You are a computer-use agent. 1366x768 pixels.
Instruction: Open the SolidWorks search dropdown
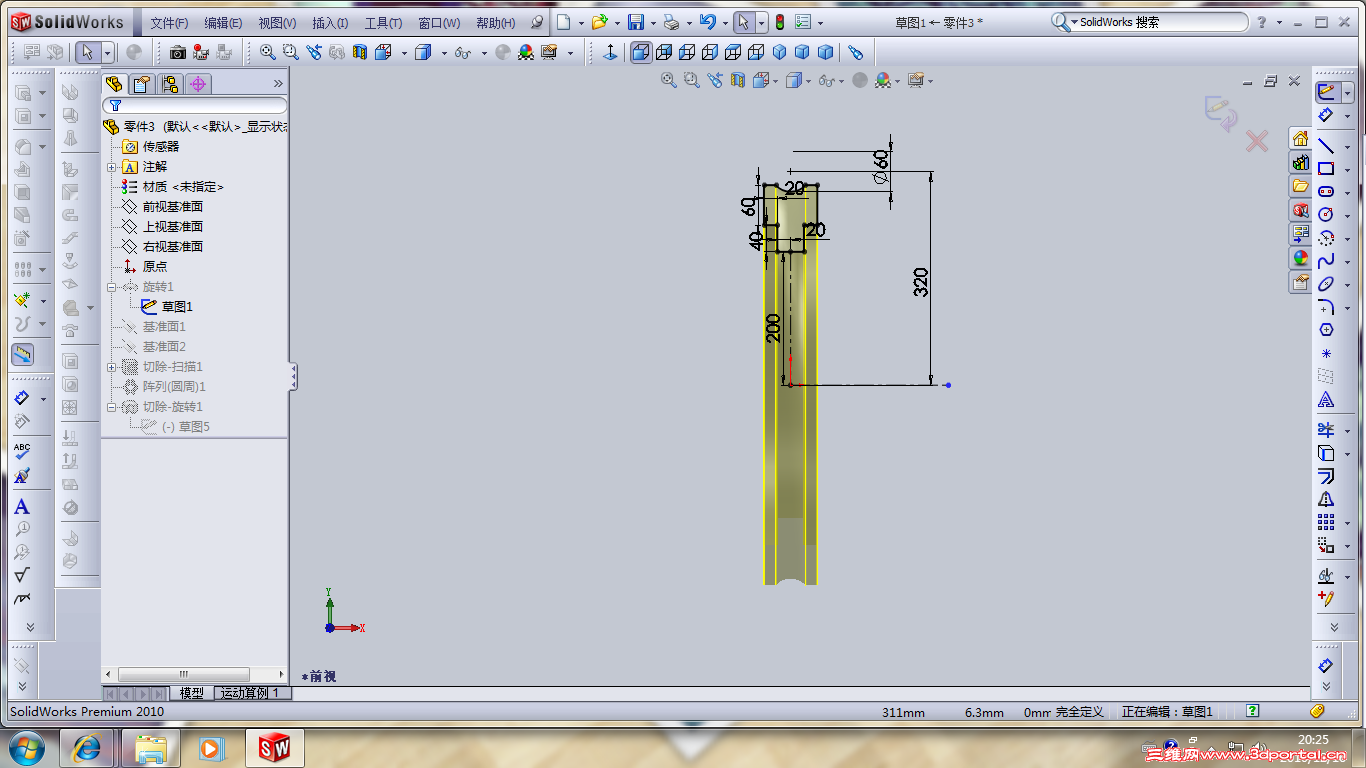(x=1074, y=22)
